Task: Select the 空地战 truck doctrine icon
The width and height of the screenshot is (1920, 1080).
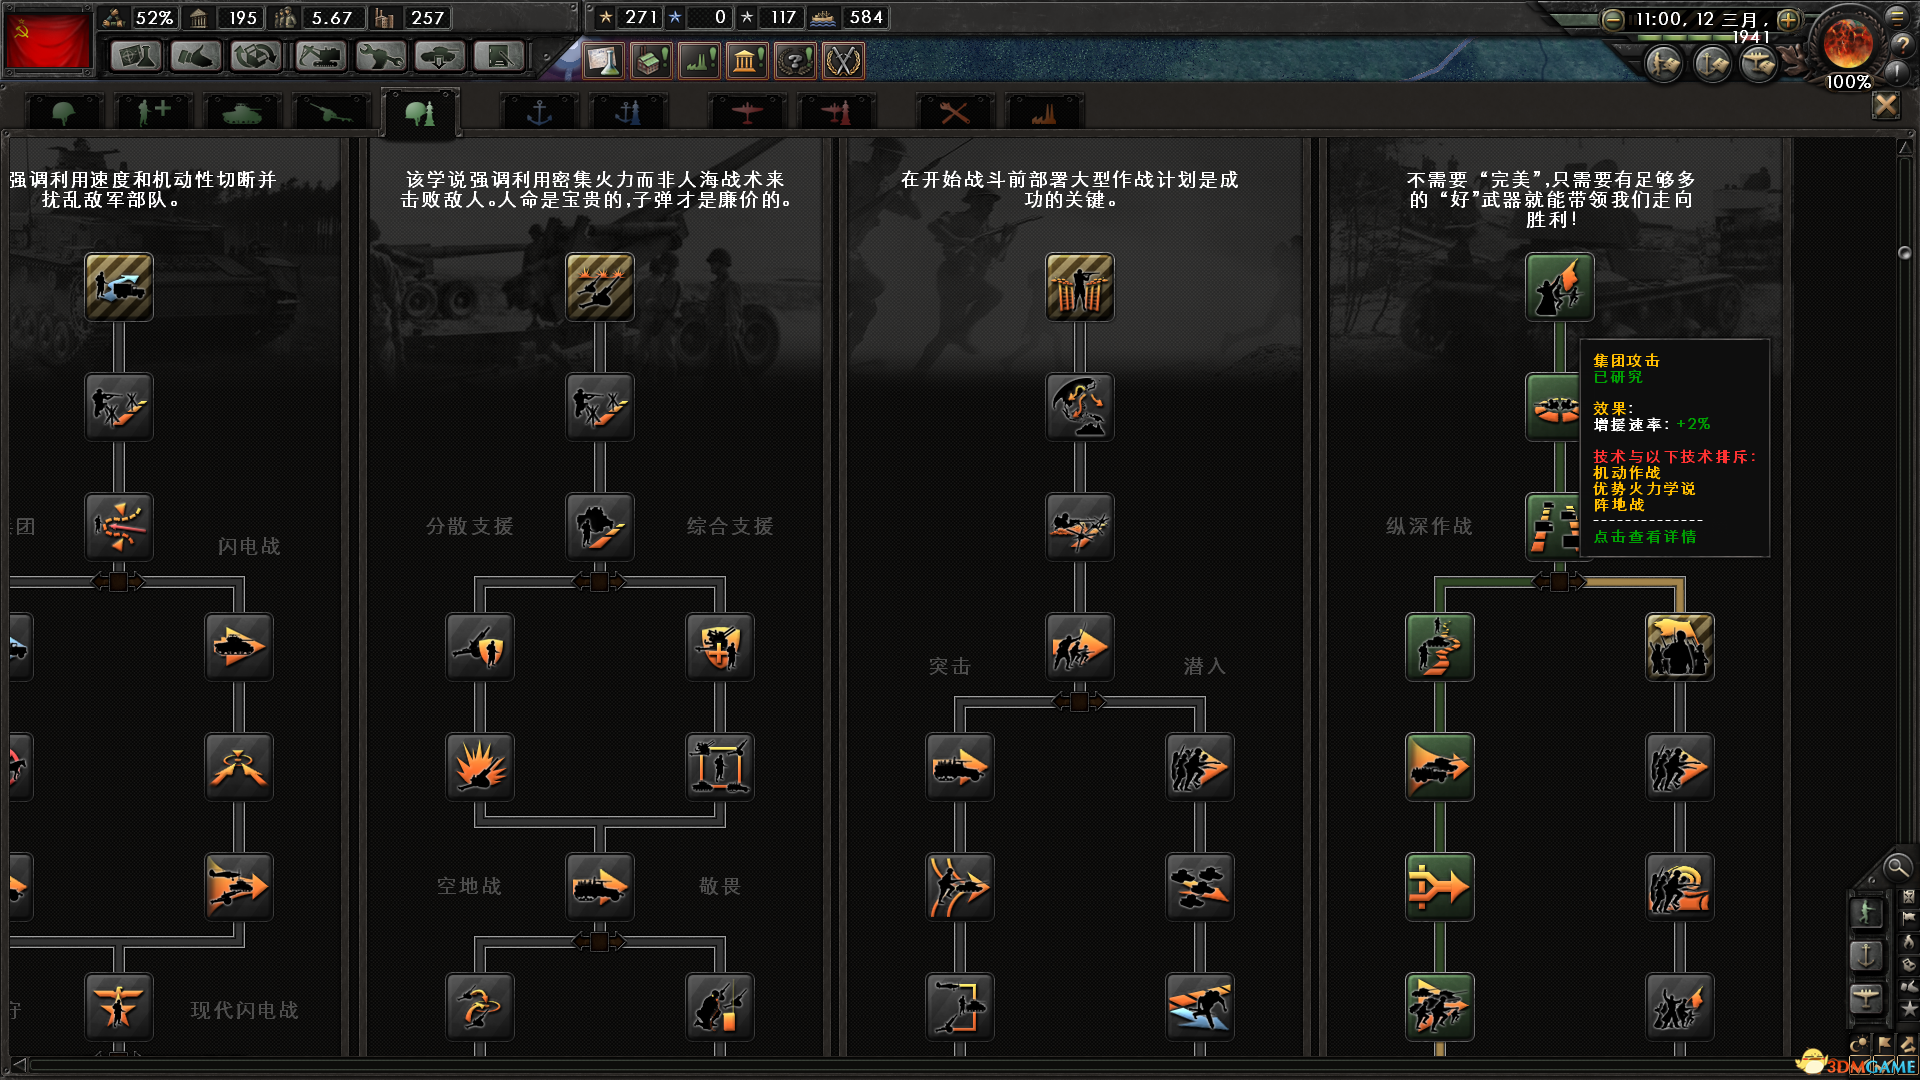Action: 600,887
